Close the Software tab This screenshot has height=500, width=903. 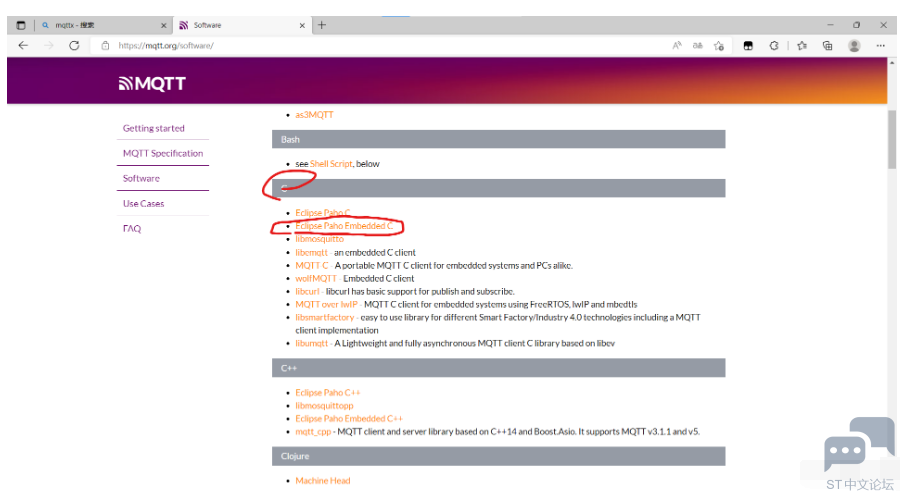tap(302, 25)
